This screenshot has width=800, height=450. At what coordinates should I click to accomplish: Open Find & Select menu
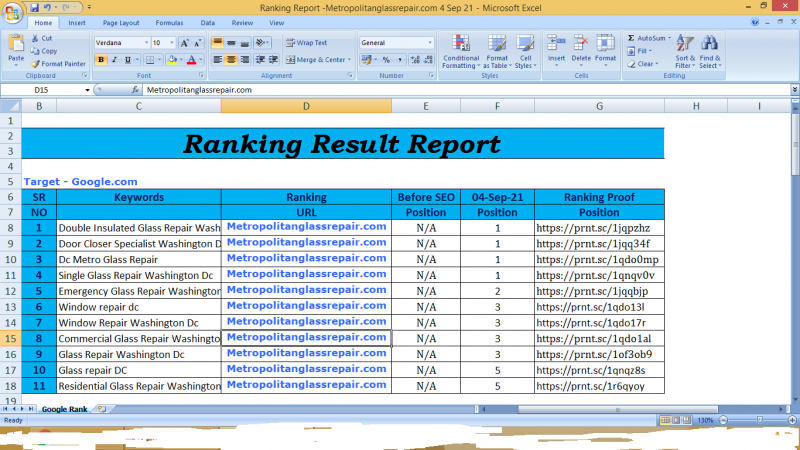point(710,52)
